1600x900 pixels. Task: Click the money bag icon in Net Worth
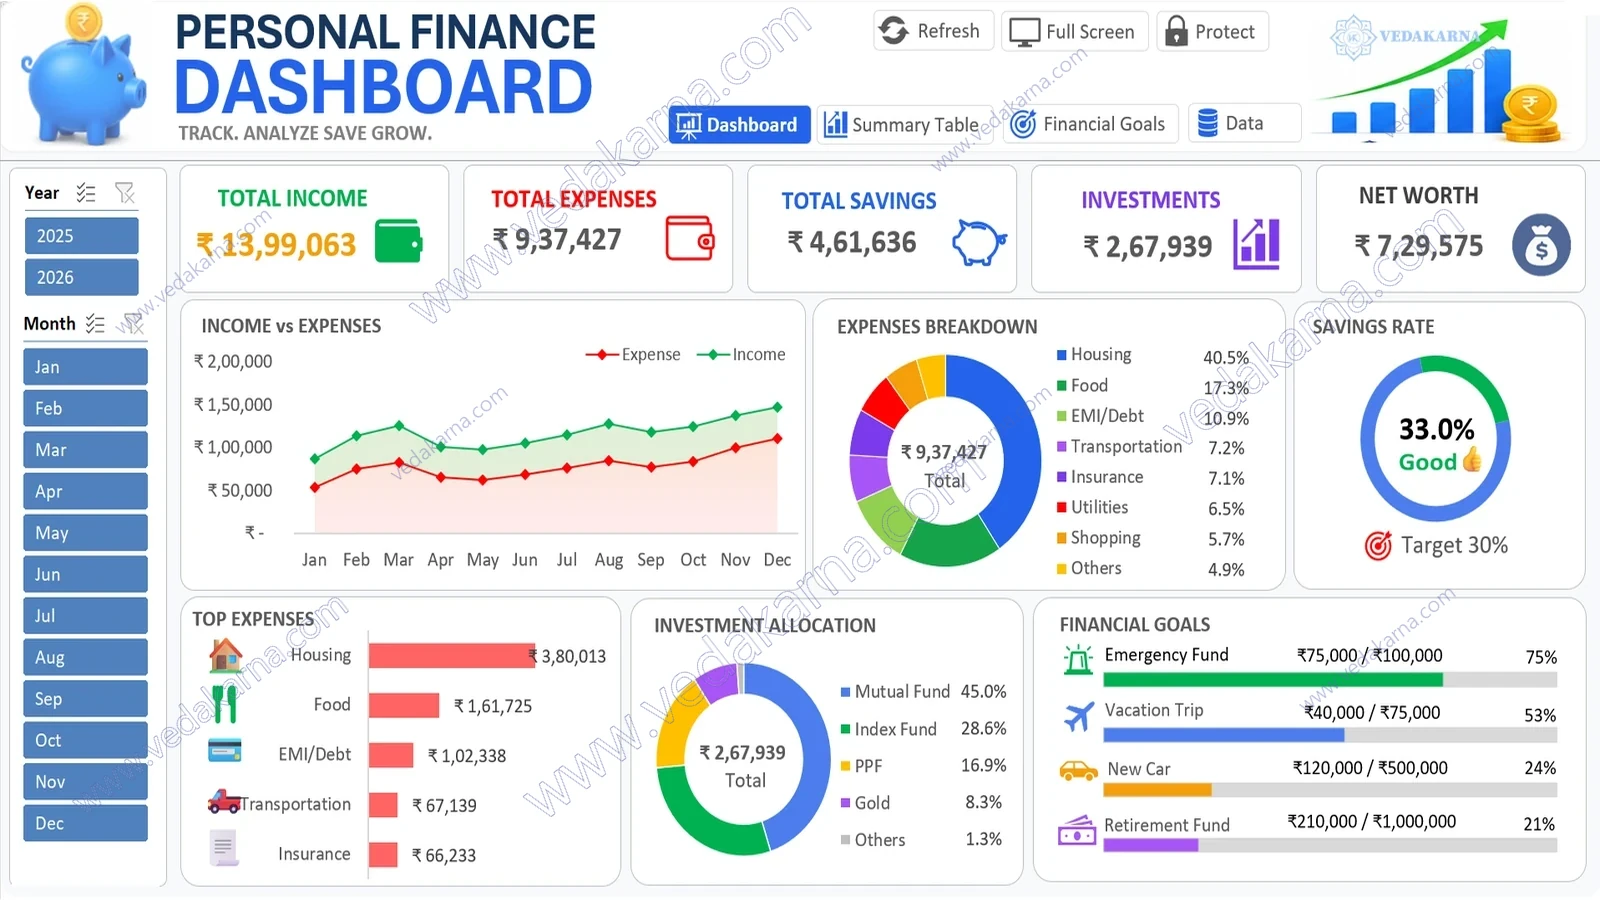pos(1541,245)
